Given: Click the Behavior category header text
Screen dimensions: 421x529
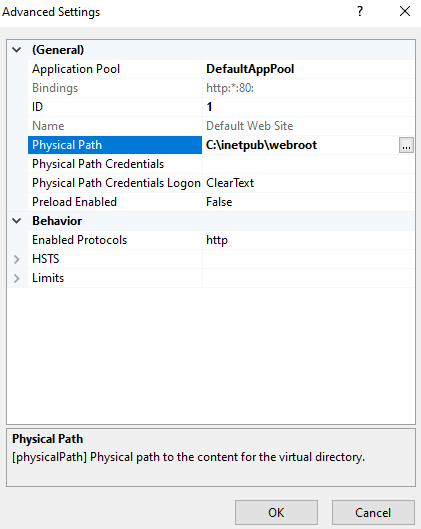Looking at the screenshot, I should point(57,221).
